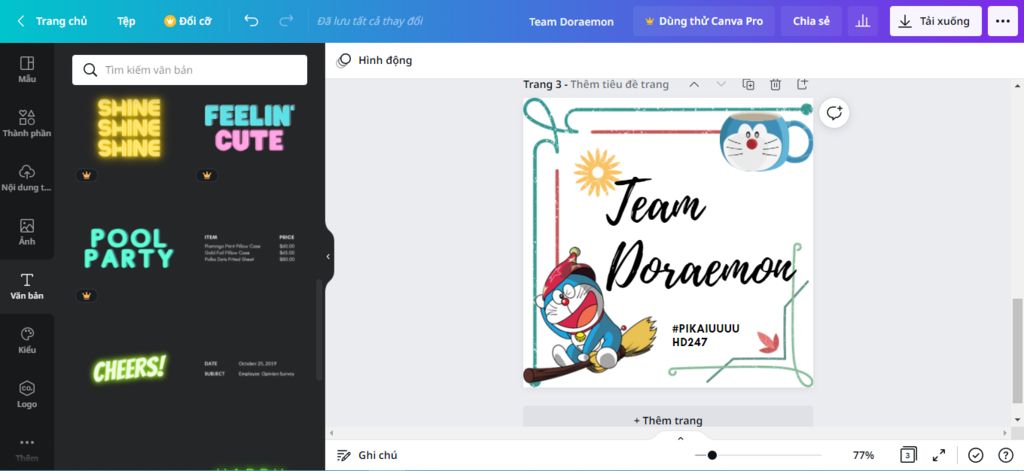Open the Thêm more sidebar item
The width and height of the screenshot is (1024, 471).
click(x=27, y=449)
